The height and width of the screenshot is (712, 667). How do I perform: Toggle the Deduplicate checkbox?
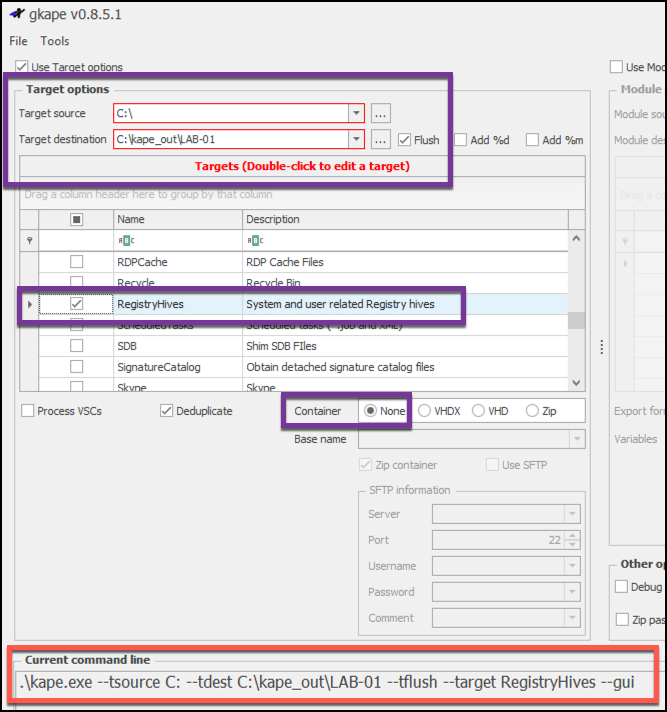point(166,411)
